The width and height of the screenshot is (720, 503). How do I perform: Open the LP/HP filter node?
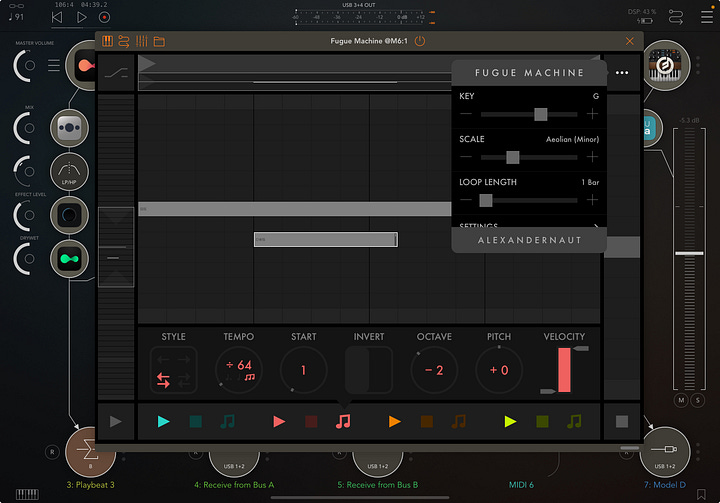(x=69, y=171)
